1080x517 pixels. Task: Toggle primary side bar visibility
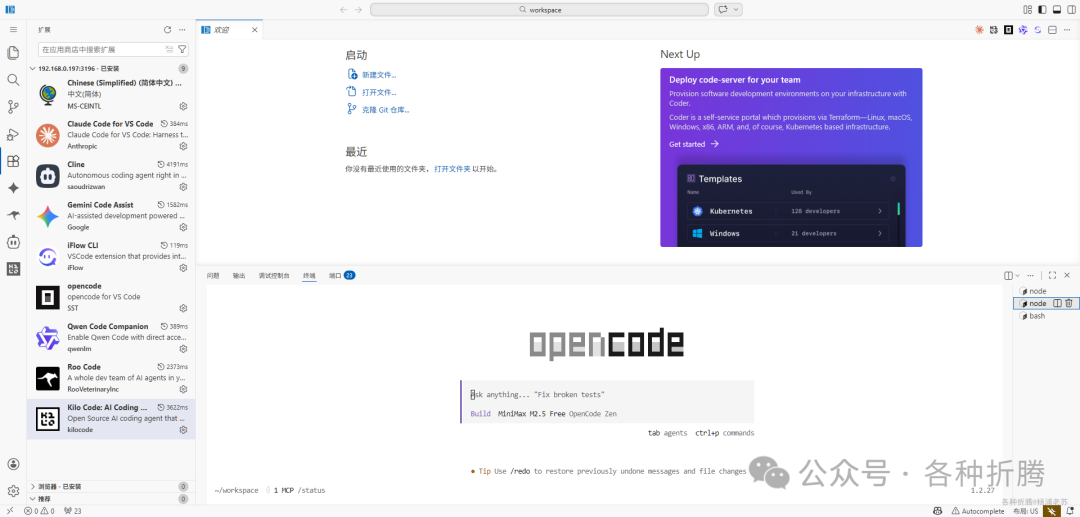coord(1042,10)
